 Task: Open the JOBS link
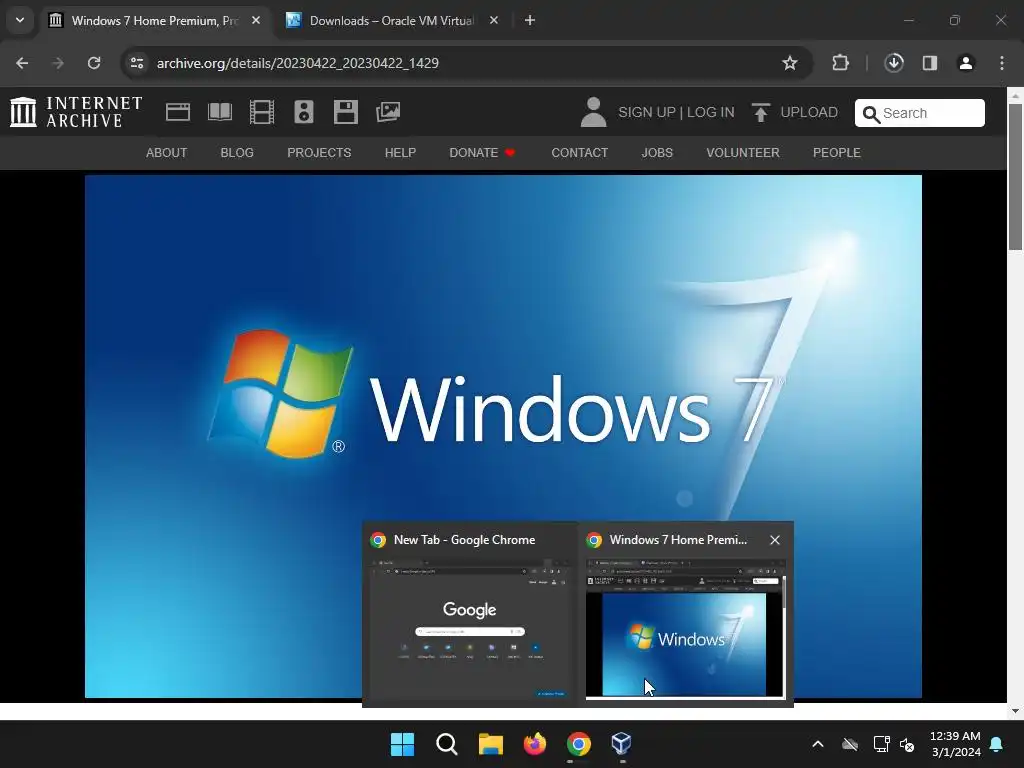click(x=657, y=153)
